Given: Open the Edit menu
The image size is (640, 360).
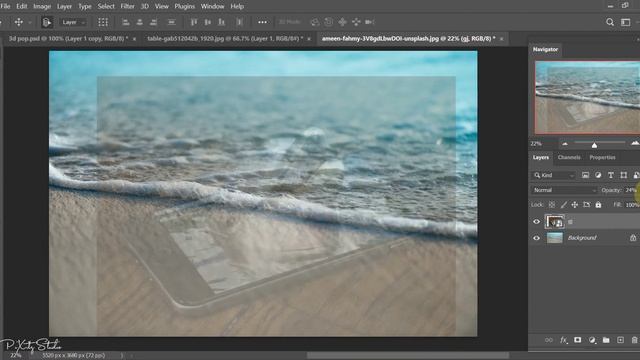Looking at the screenshot, I should (x=22, y=7).
